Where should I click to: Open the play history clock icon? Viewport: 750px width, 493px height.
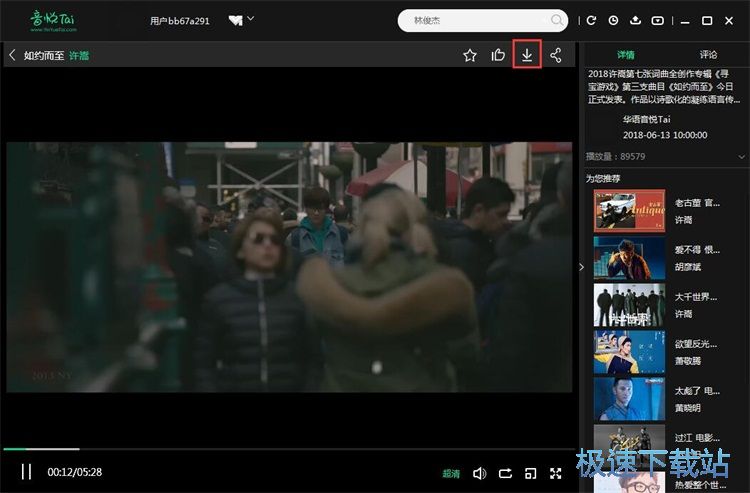613,21
